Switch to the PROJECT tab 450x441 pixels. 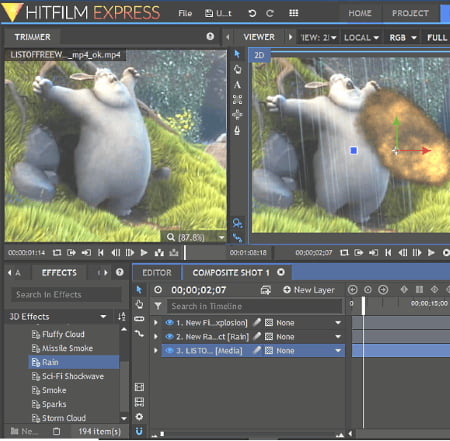pyautogui.click(x=410, y=13)
